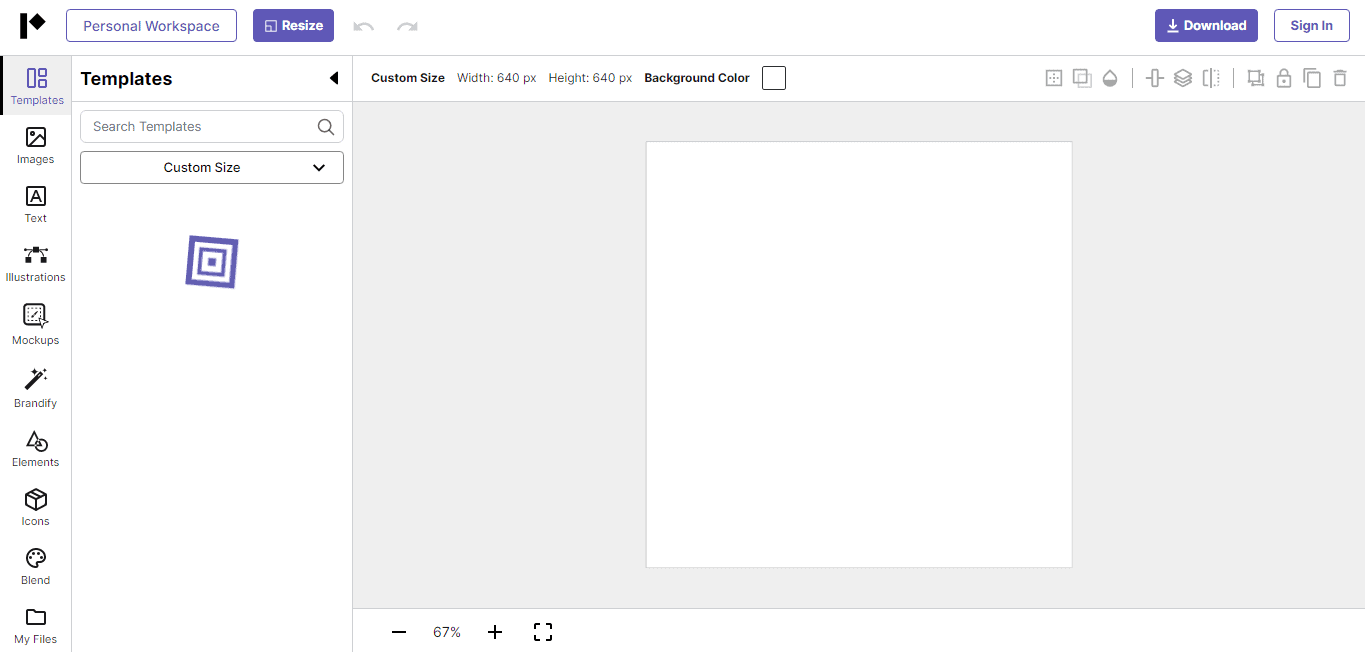
Task: Select the Brandify tool
Action: 35,386
